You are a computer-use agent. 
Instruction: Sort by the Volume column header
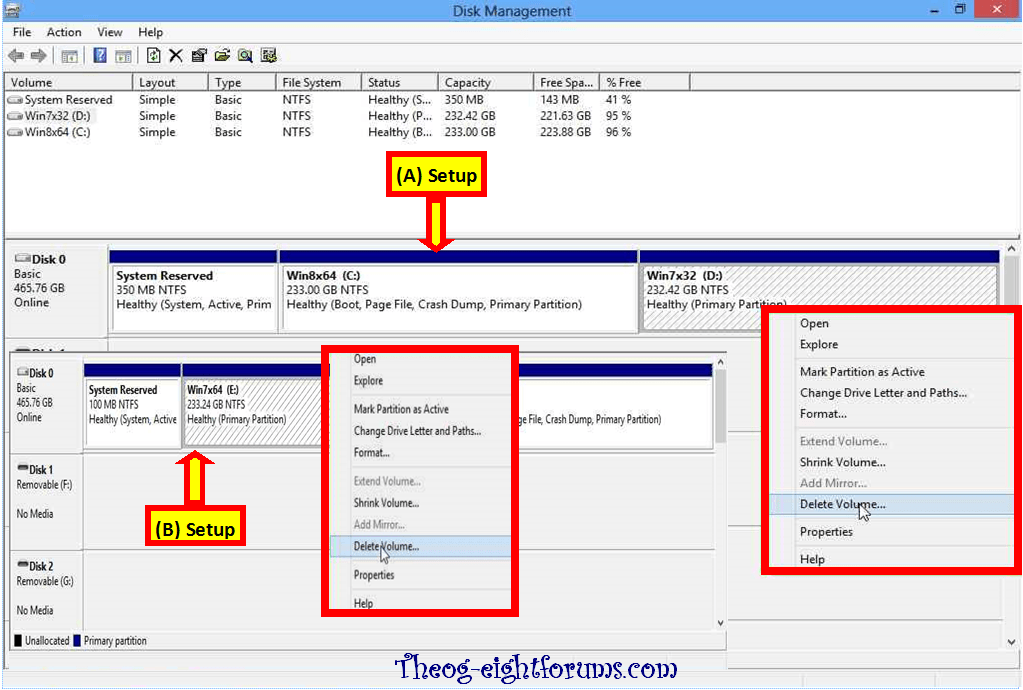click(x=69, y=83)
